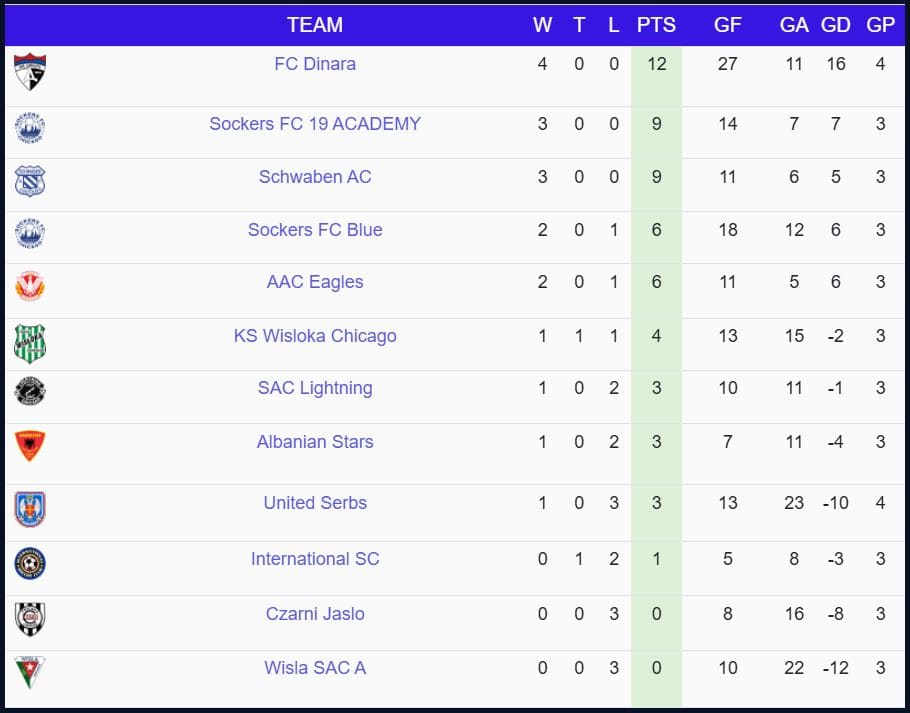Click the GD column header

point(835,25)
